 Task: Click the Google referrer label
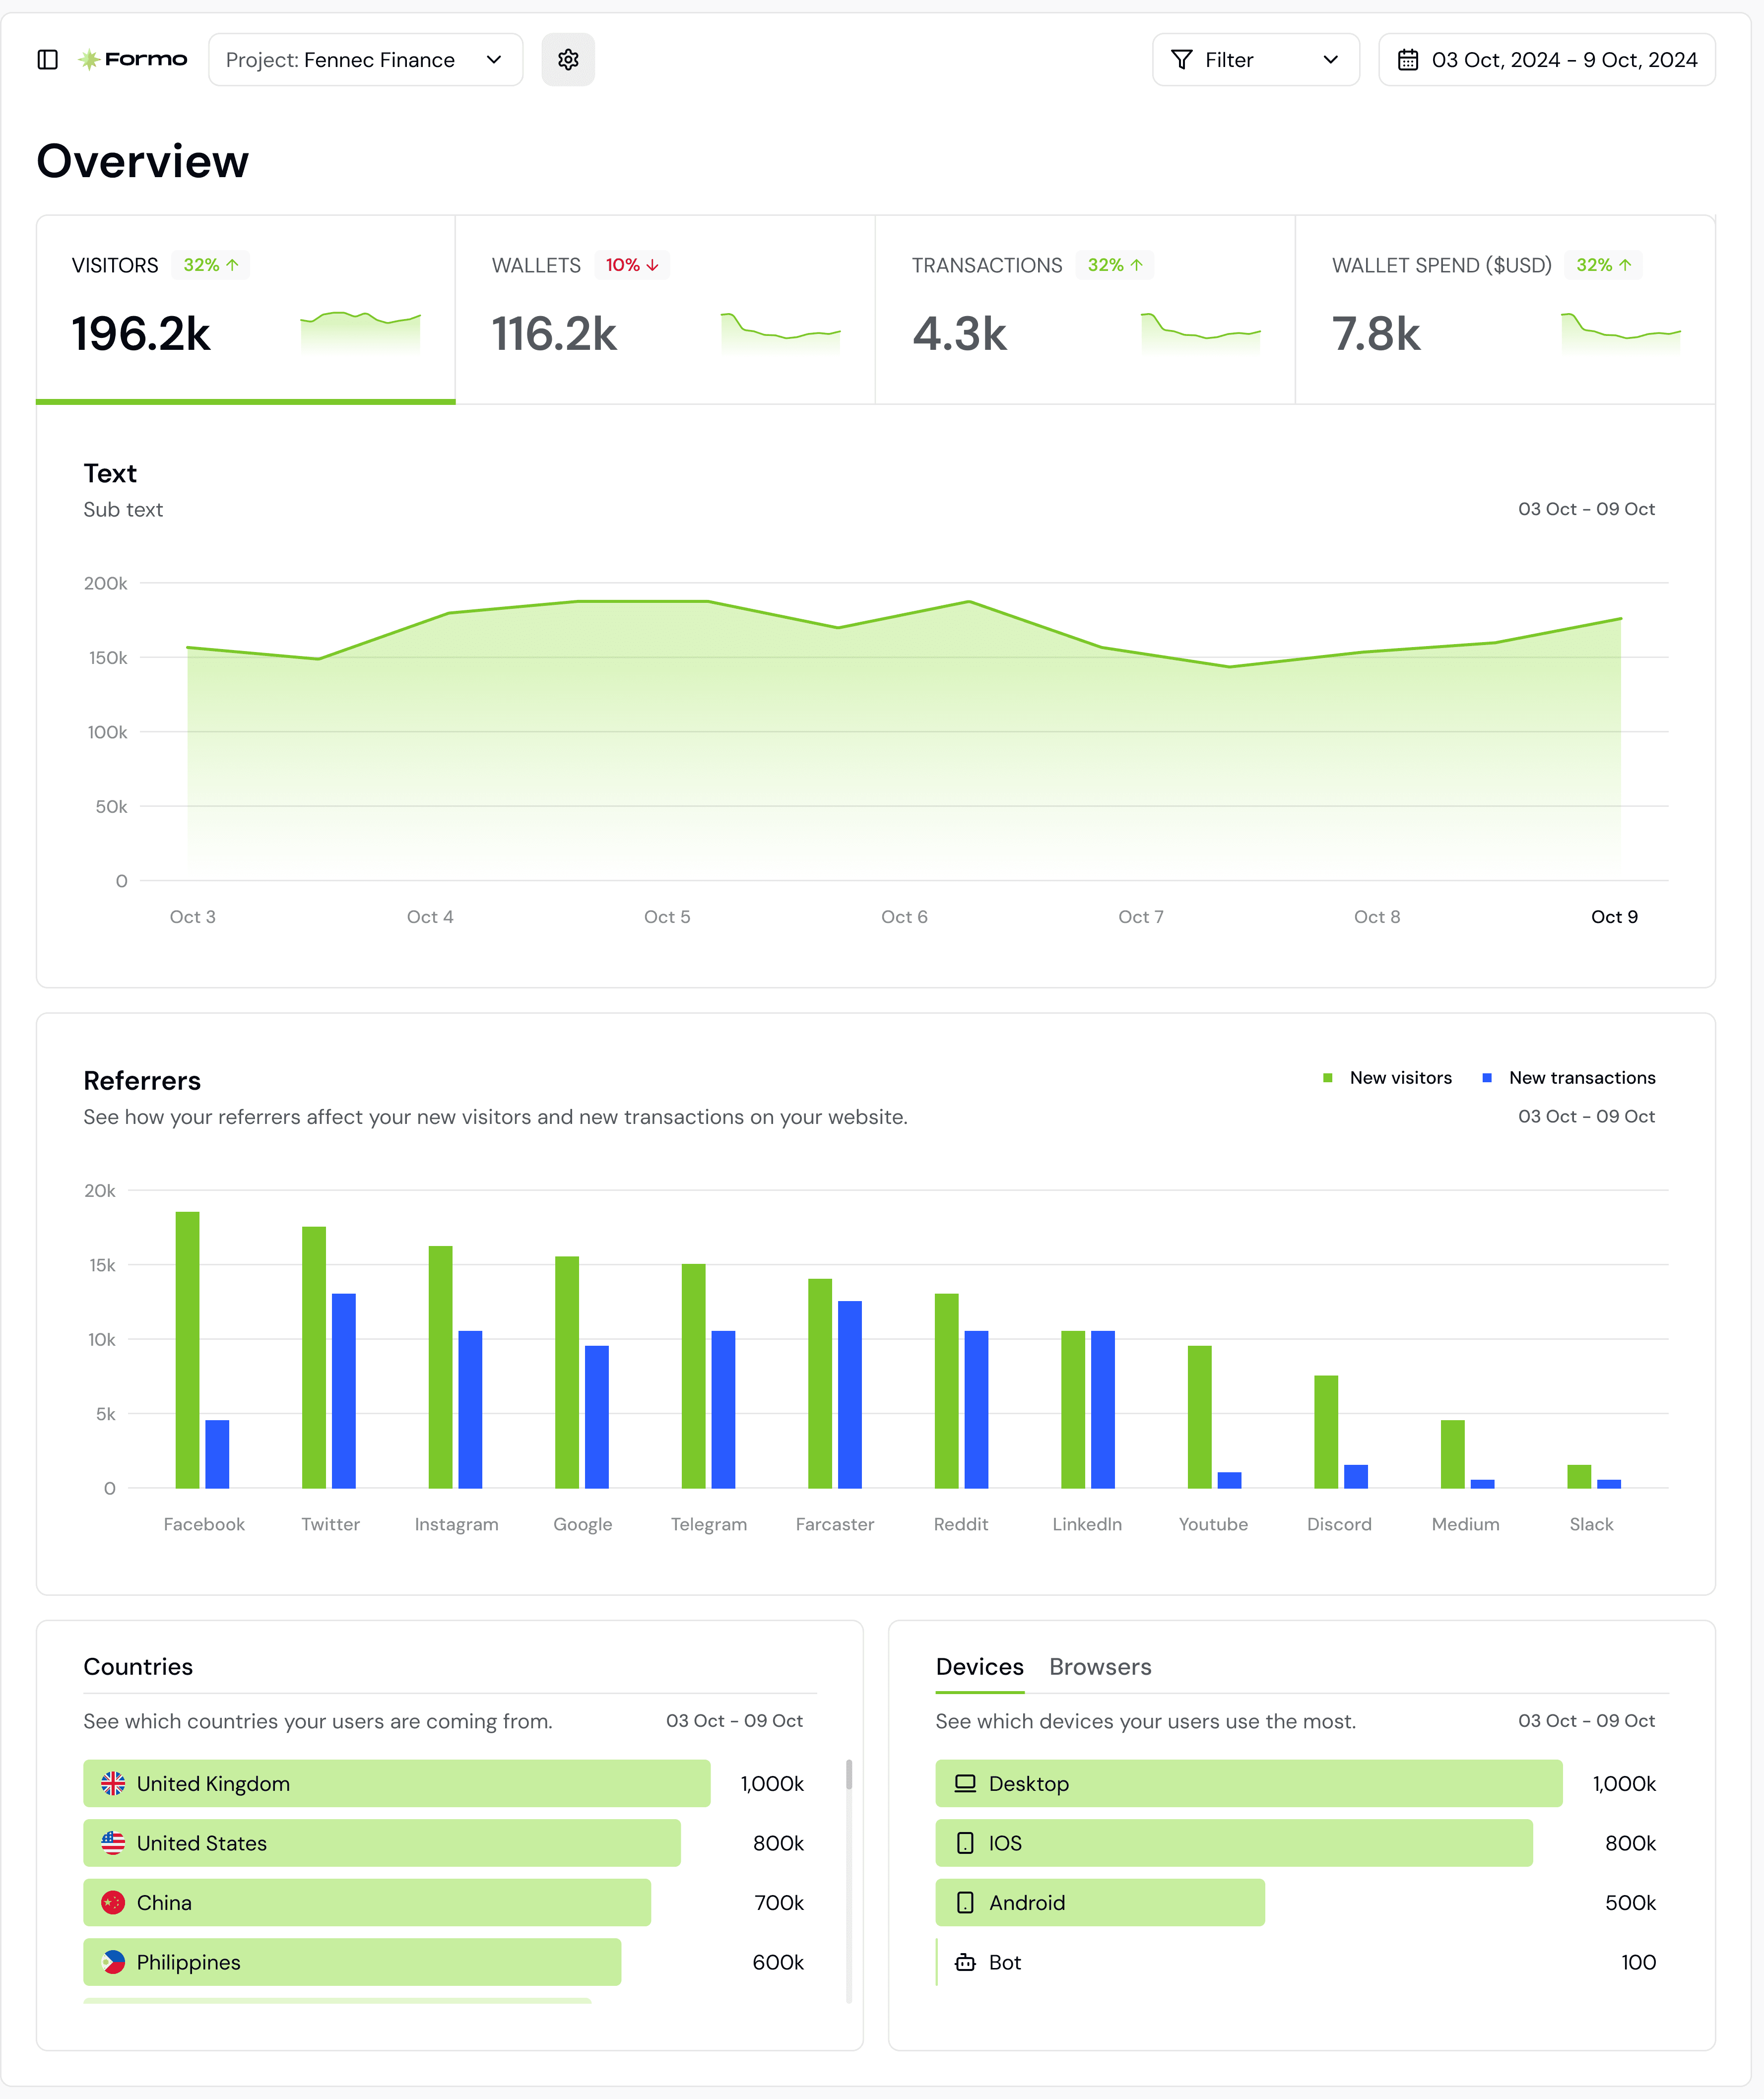(583, 1524)
